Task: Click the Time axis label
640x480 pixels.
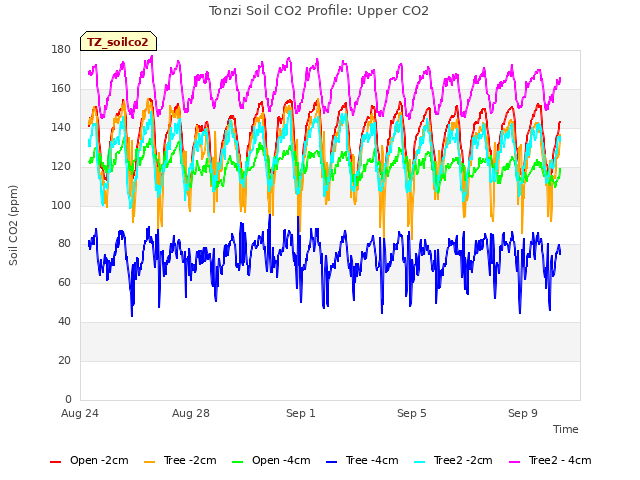Action: pos(566,429)
